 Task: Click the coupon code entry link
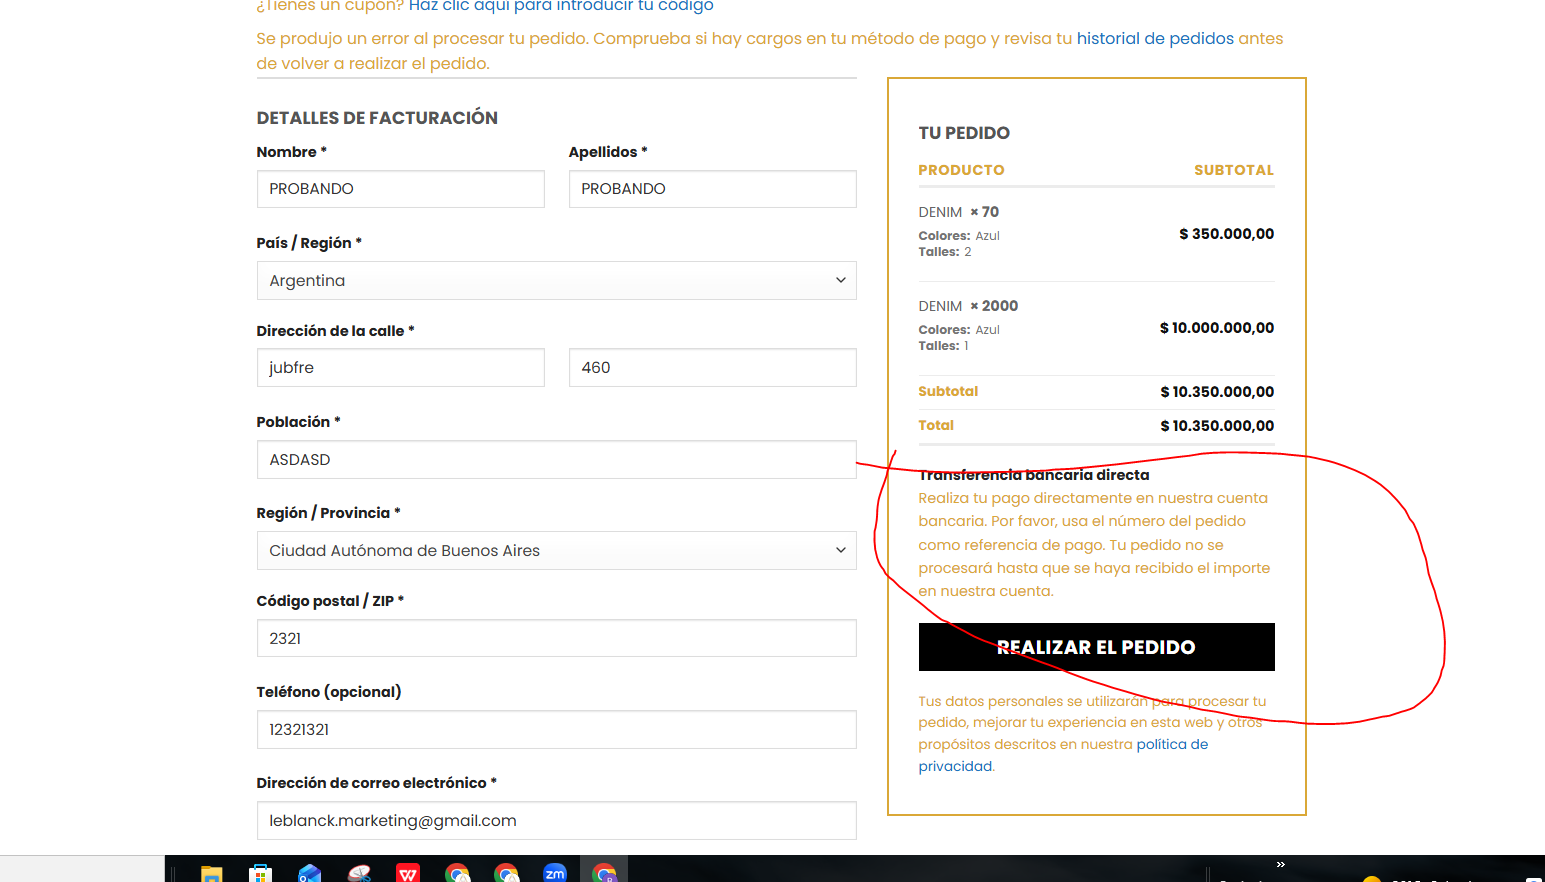(560, 6)
